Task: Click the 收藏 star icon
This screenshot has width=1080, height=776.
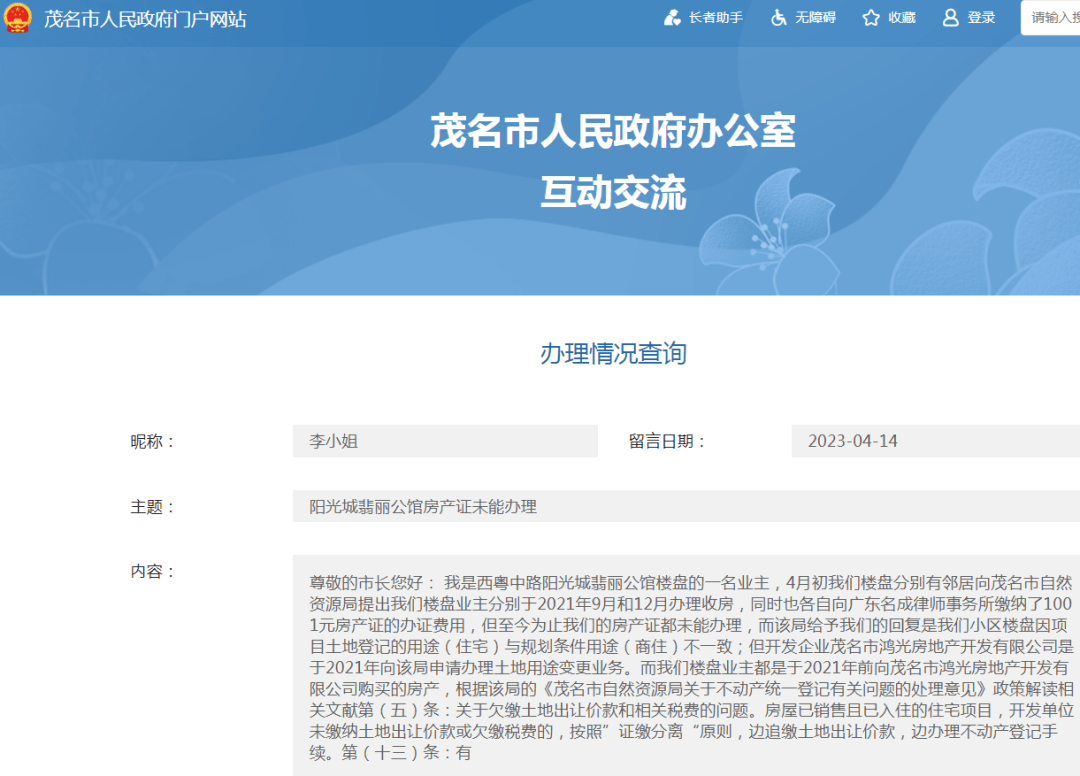Action: click(871, 18)
